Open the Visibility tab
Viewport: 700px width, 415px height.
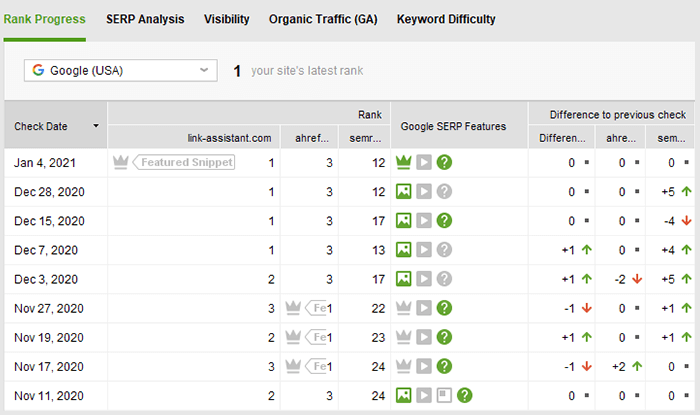tap(227, 19)
